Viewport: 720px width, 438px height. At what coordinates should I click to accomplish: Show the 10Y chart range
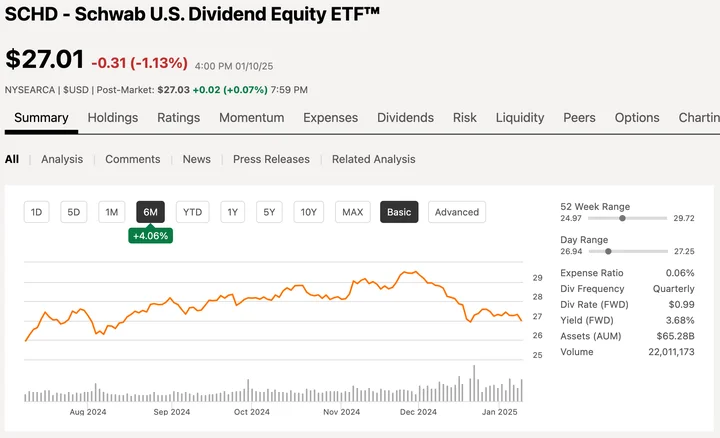309,212
